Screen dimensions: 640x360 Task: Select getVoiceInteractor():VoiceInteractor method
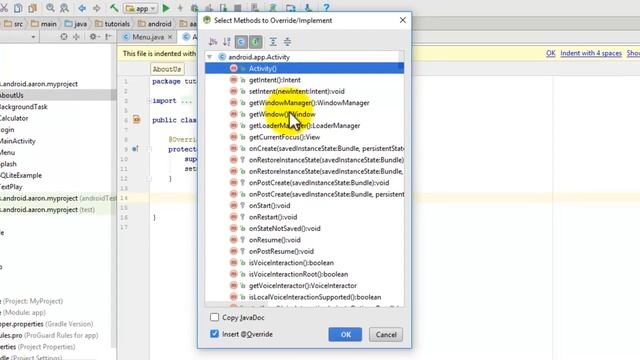click(304, 285)
